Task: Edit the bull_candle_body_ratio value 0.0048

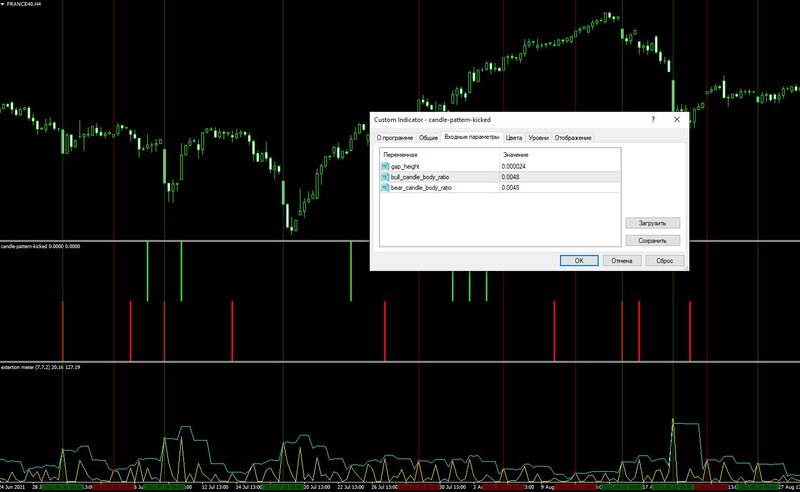Action: click(560, 177)
